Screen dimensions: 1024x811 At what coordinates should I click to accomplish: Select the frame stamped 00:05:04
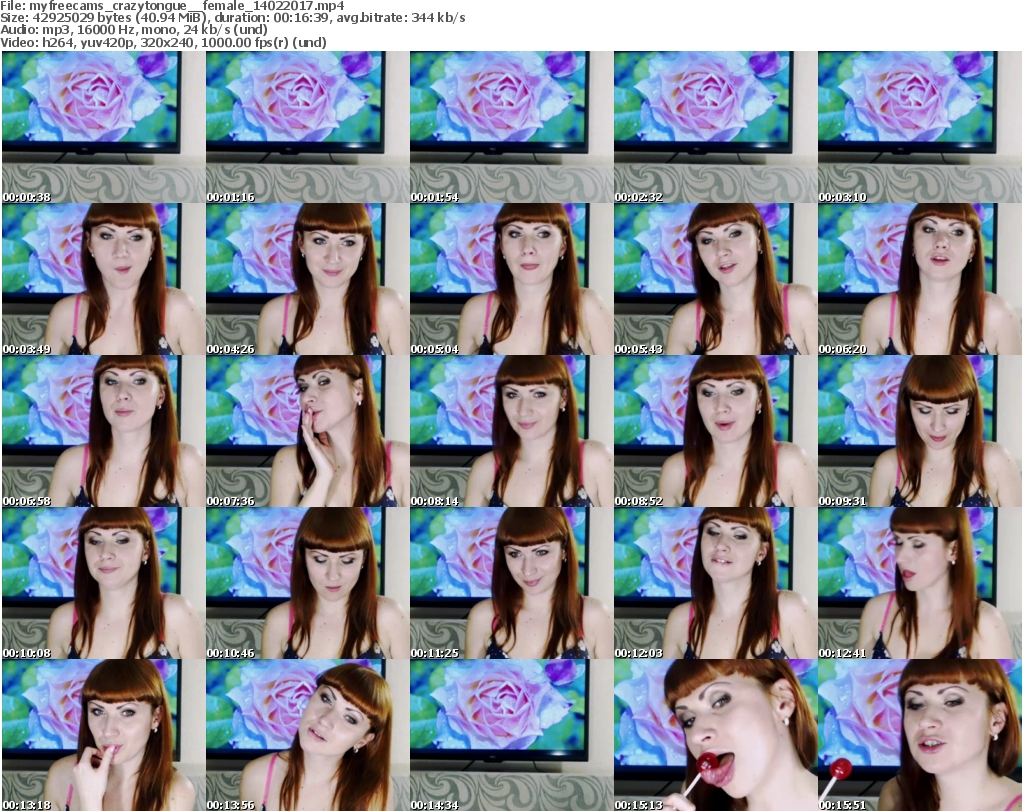click(511, 279)
